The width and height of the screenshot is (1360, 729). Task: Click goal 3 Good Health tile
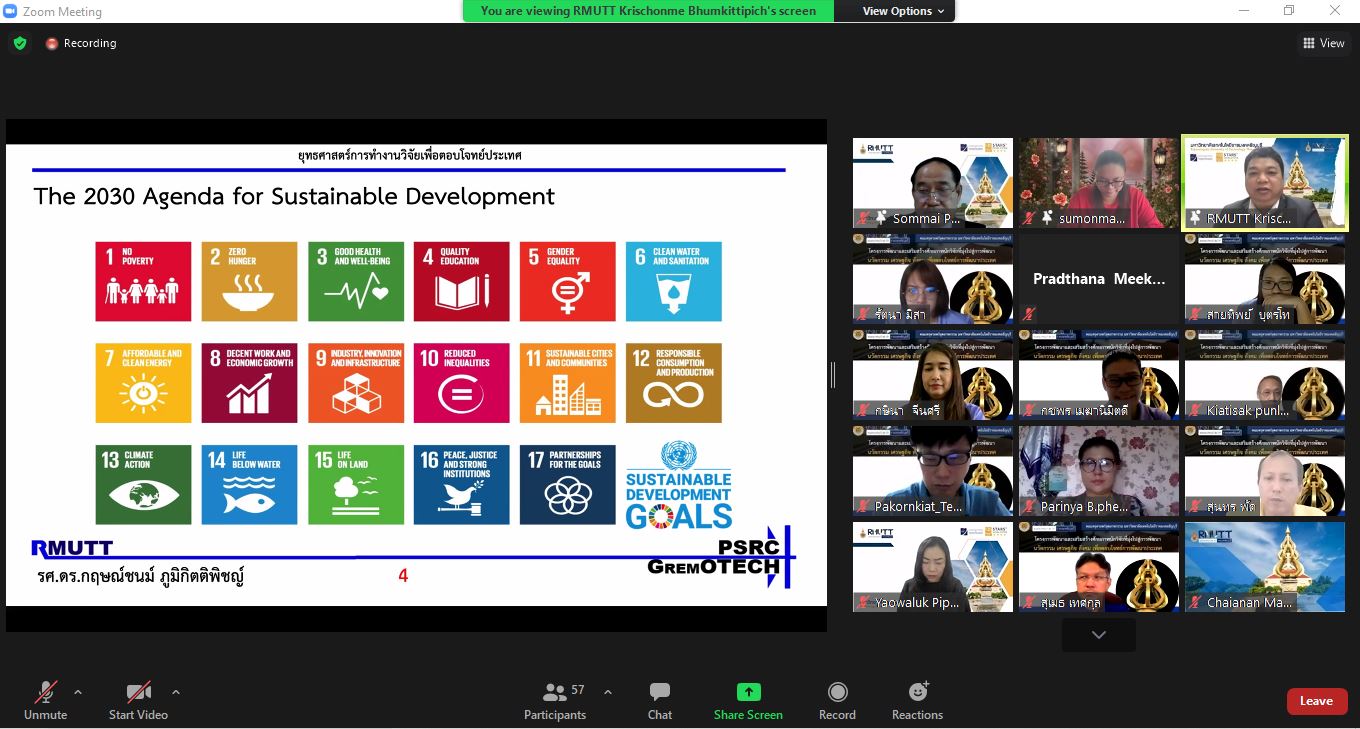click(x=356, y=281)
